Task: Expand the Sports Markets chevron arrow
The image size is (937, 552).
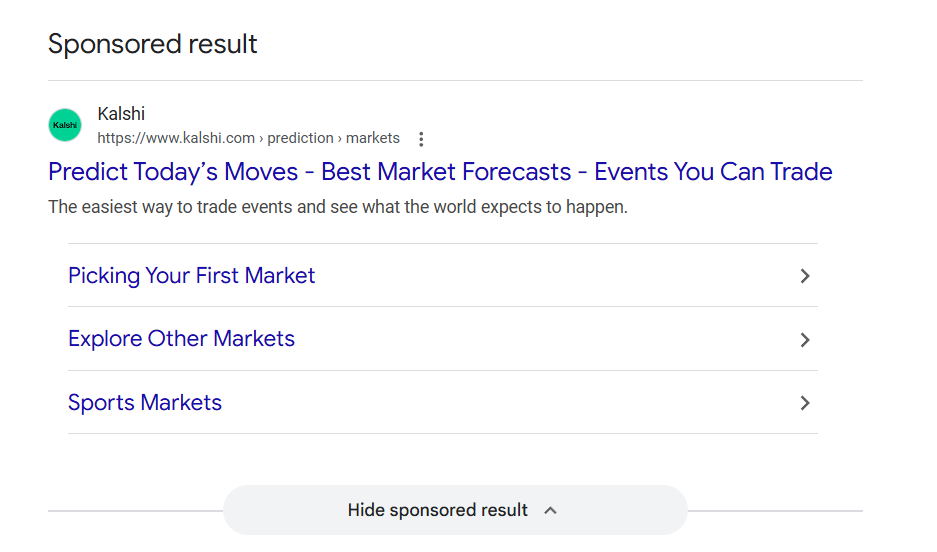Action: 805,403
